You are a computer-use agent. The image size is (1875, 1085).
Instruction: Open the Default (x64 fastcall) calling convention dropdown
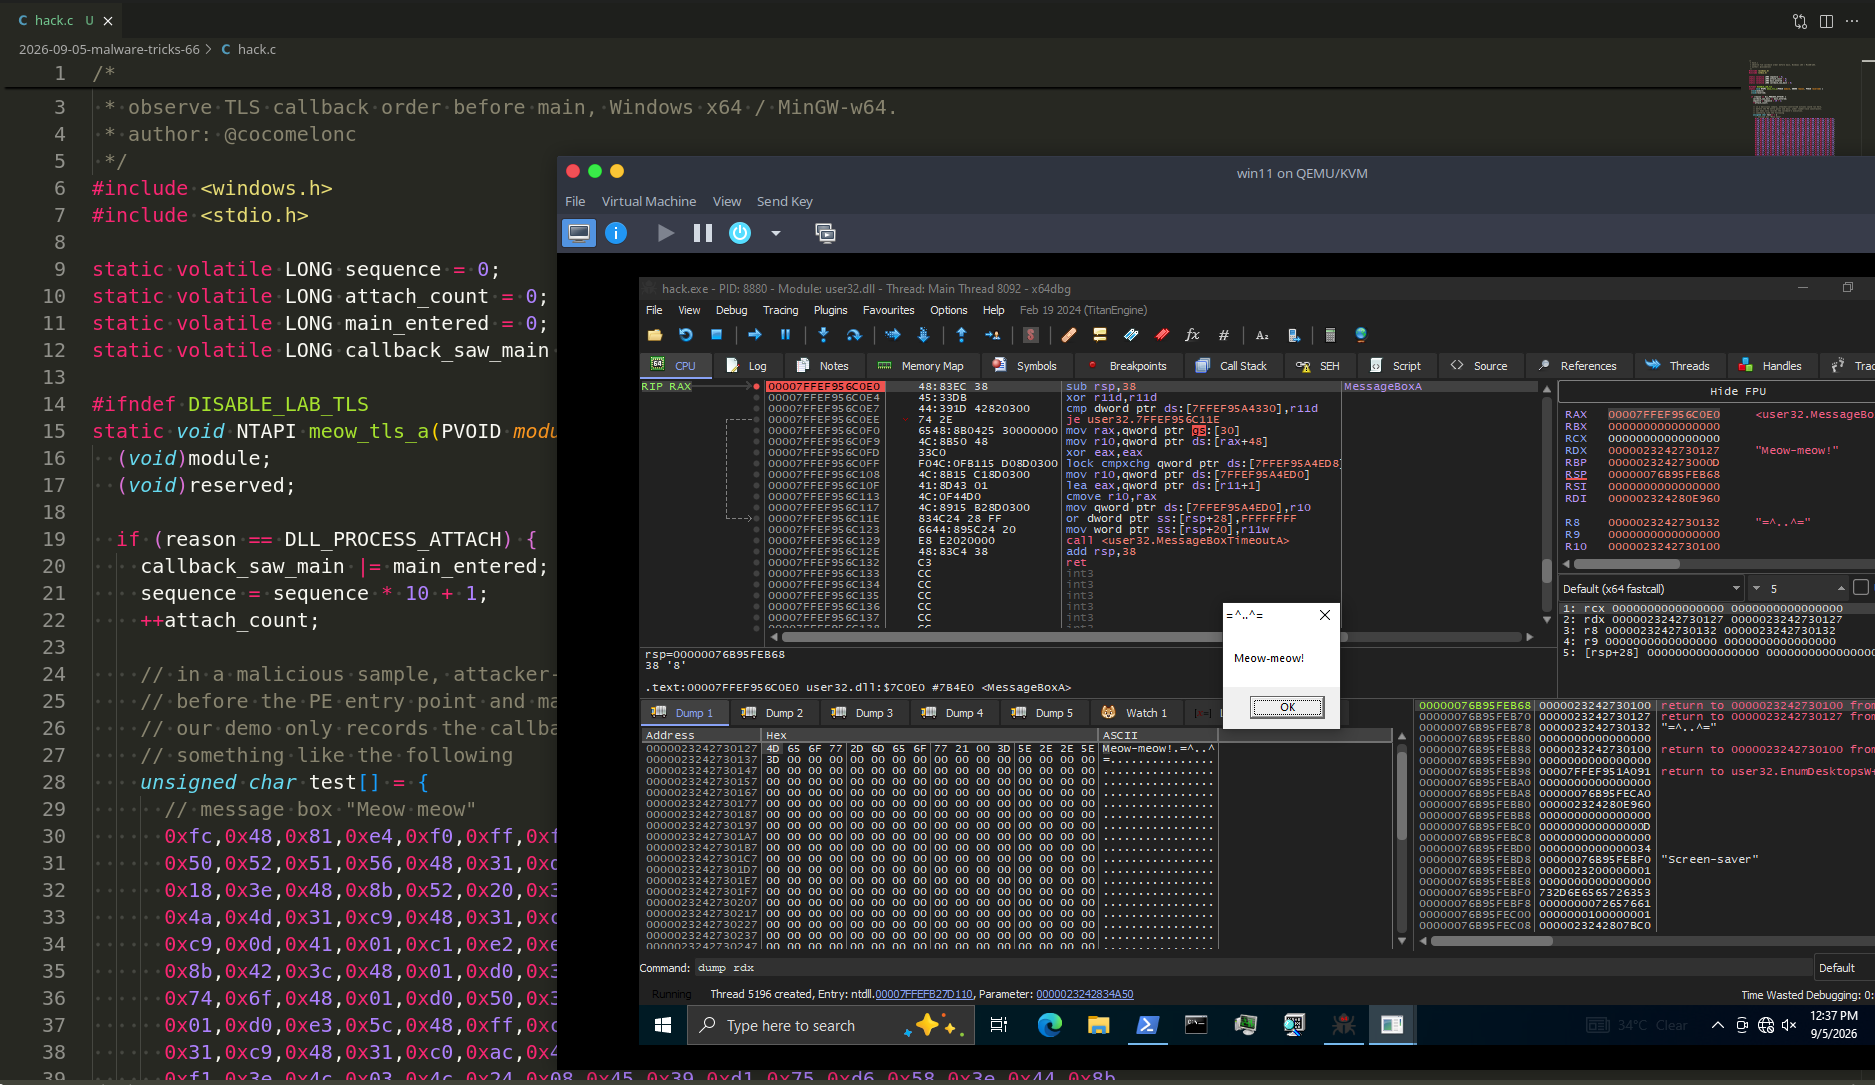tap(1652, 589)
